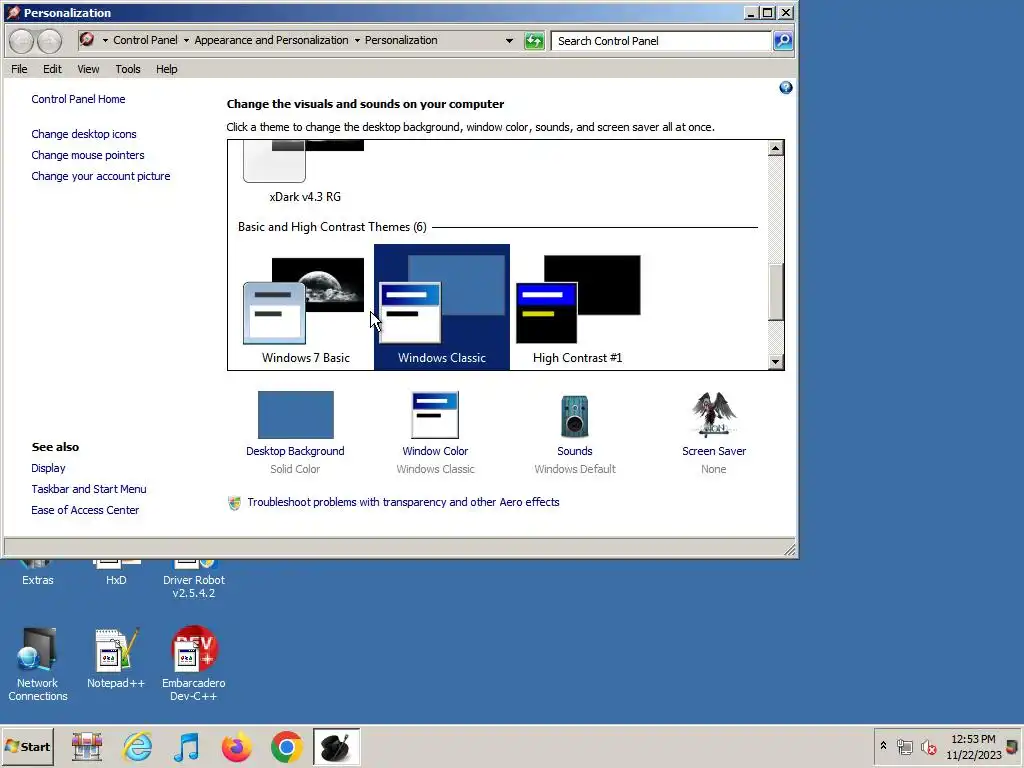This screenshot has height=768, width=1024.
Task: Click Change mouse pointers link
Action: pos(88,155)
